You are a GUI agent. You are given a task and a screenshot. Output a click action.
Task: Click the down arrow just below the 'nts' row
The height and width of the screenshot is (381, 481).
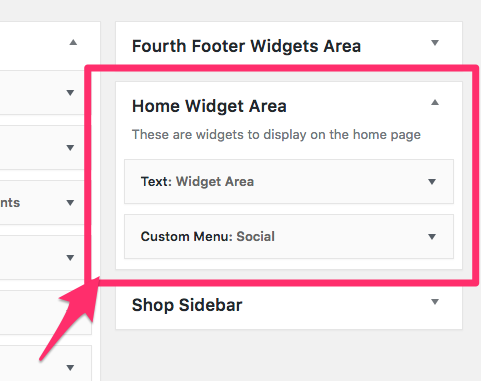[x=70, y=258]
